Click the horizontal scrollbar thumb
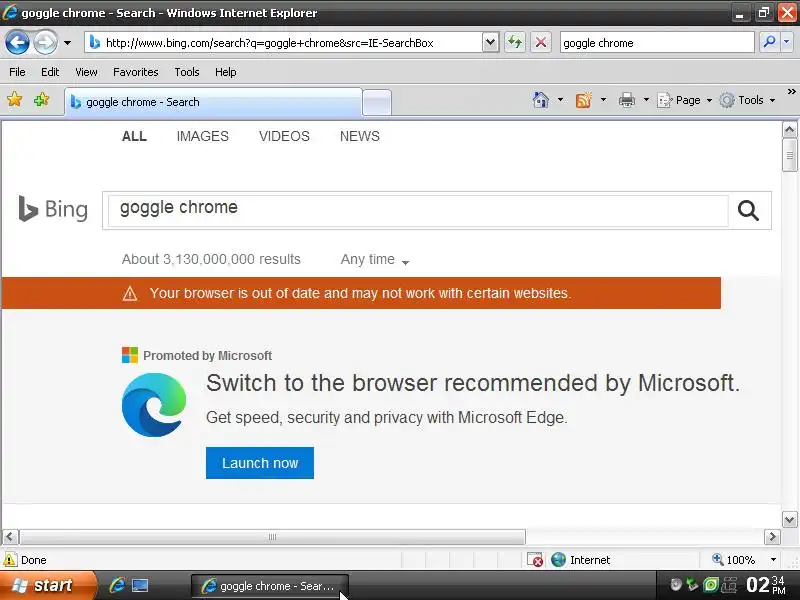The width and height of the screenshot is (800, 600). 272,537
